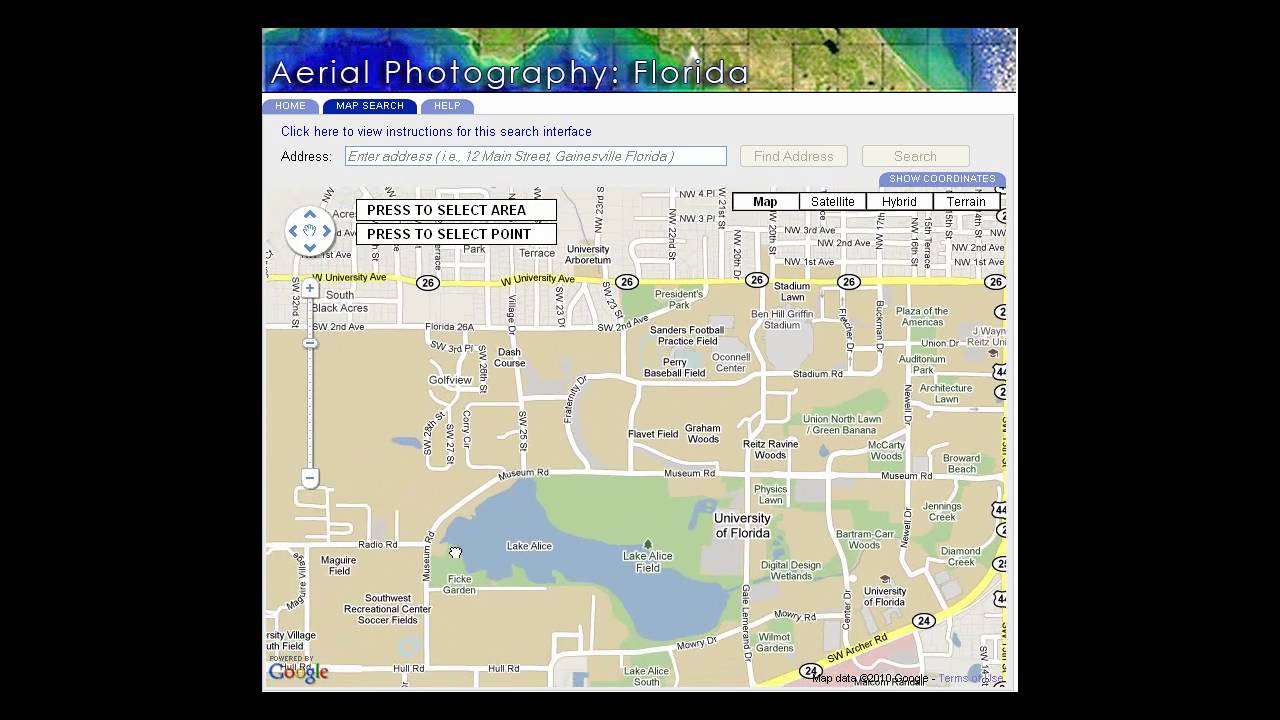This screenshot has width=1280, height=720.
Task: Switch to Satellite view
Action: click(833, 202)
